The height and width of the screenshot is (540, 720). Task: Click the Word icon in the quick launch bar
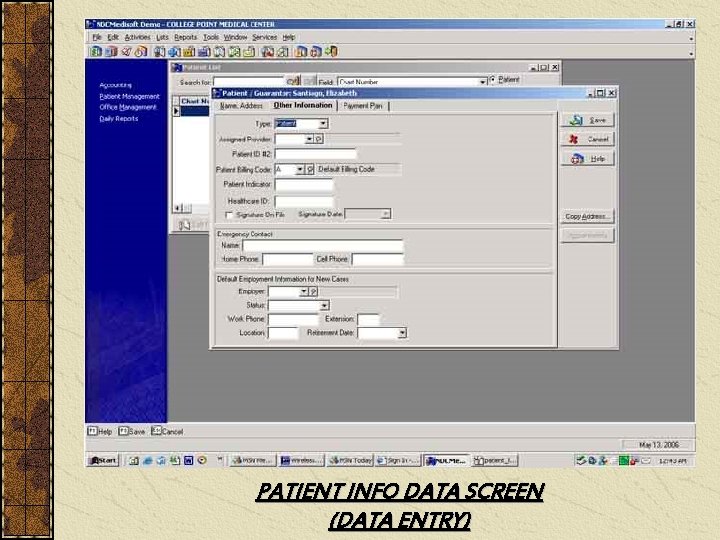click(188, 460)
